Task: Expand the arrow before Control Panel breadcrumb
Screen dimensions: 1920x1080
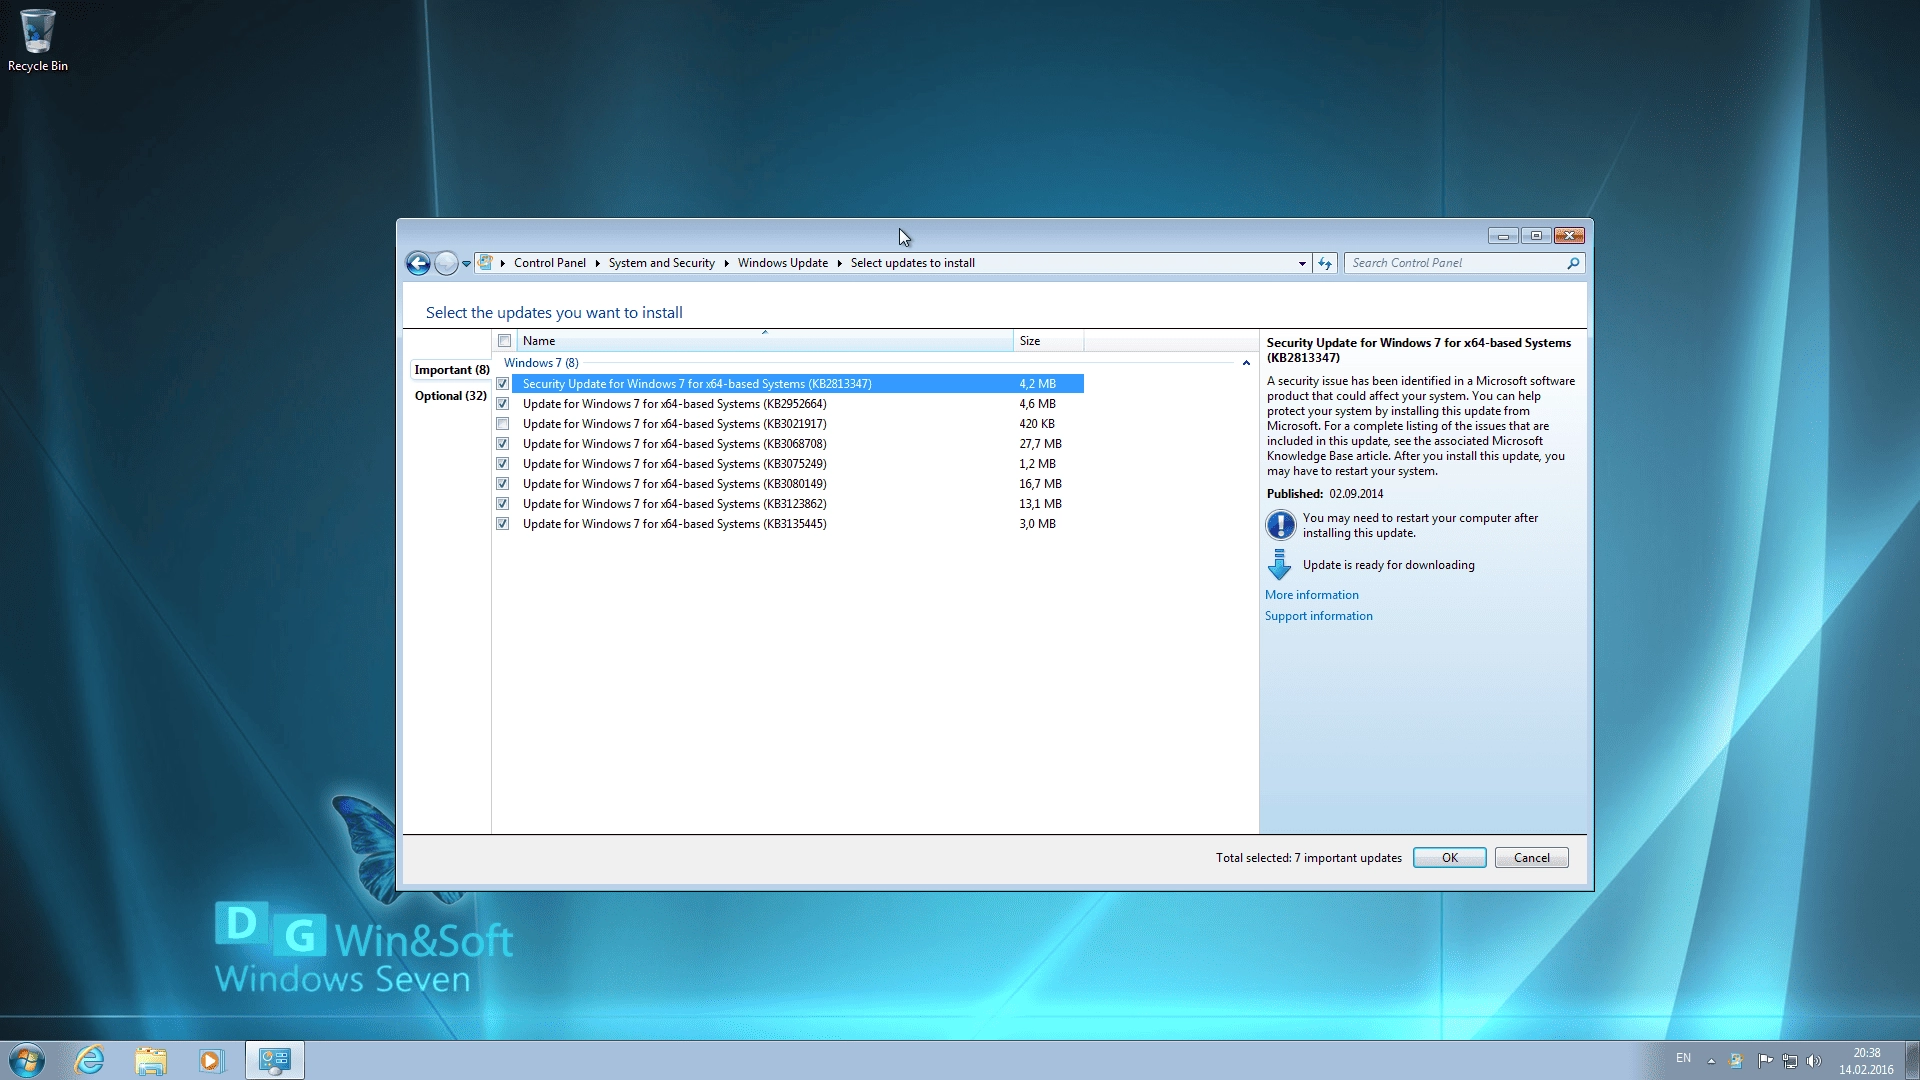Action: 503,264
